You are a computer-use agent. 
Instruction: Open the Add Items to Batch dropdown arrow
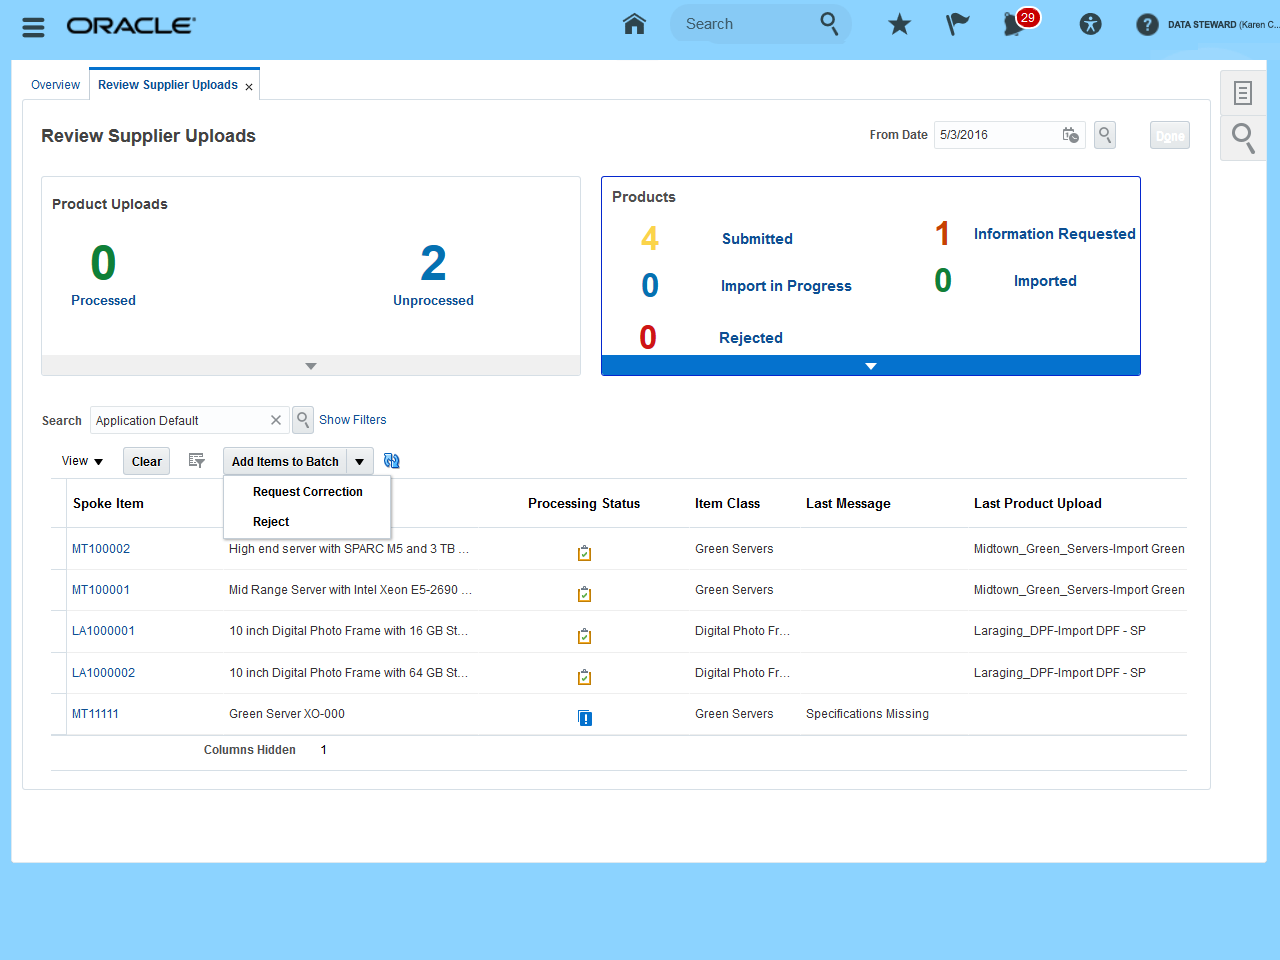(360, 461)
